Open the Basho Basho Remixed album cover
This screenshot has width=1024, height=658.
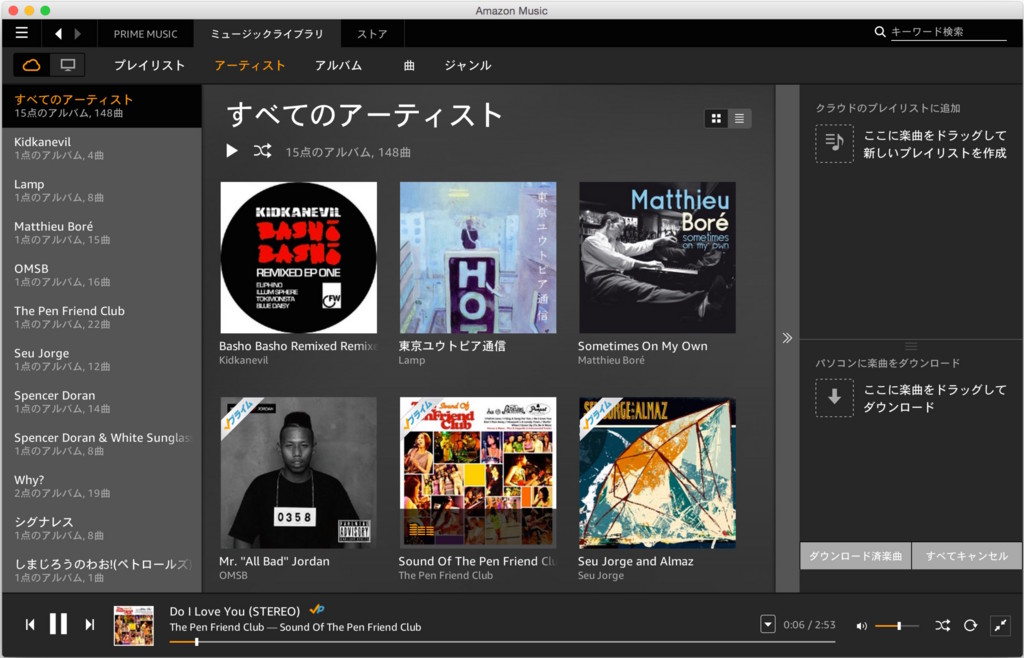point(298,257)
